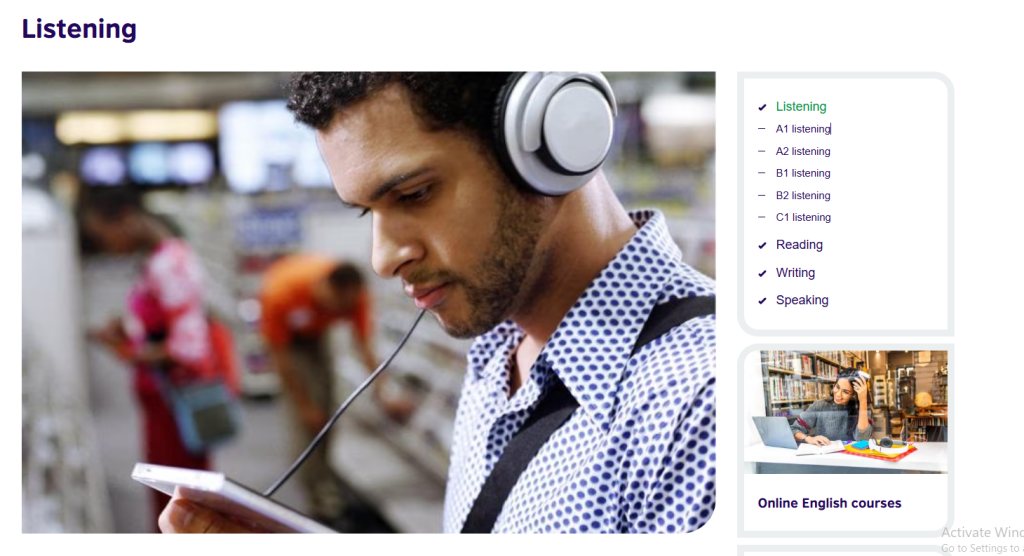This screenshot has width=1024, height=556.
Task: Click the checkmark icon next to Speaking
Action: [x=762, y=301]
